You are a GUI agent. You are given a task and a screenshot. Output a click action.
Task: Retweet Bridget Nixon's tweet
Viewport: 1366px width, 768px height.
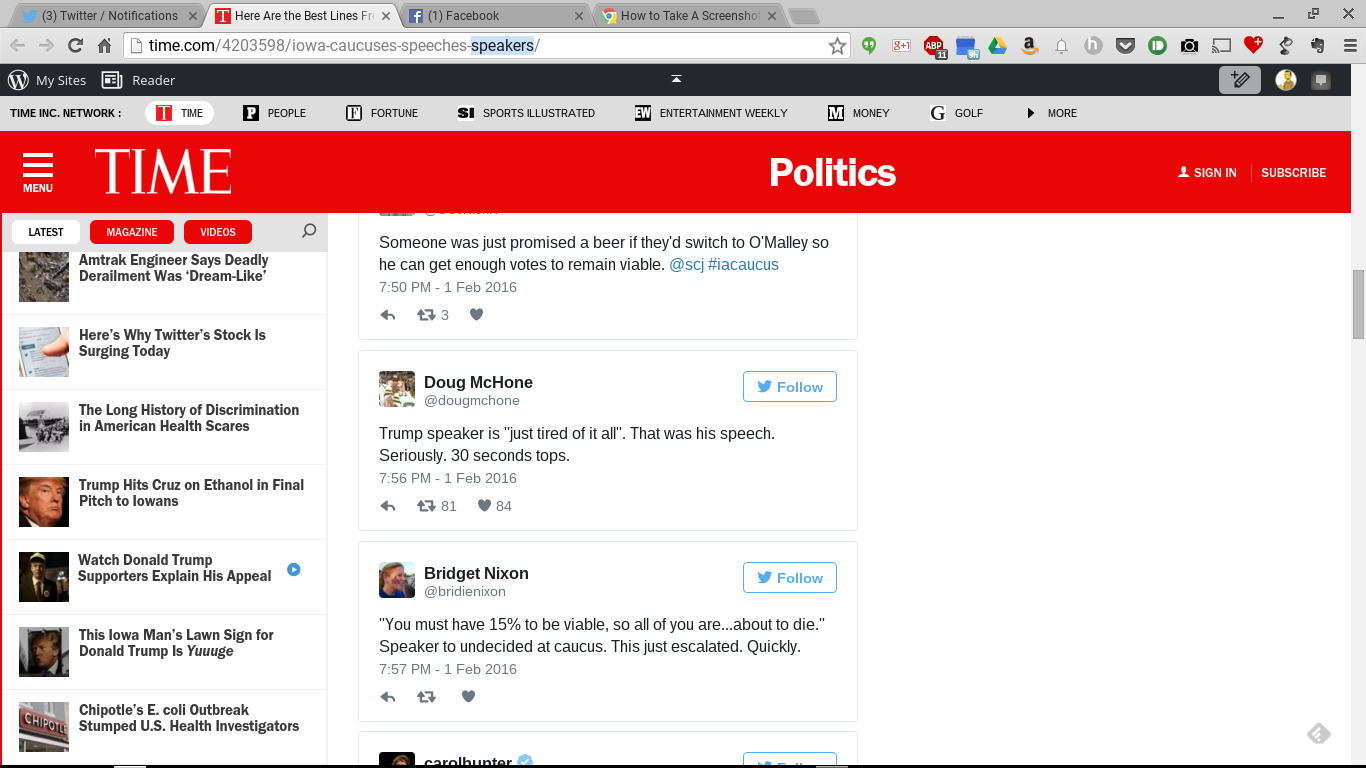[x=426, y=697]
